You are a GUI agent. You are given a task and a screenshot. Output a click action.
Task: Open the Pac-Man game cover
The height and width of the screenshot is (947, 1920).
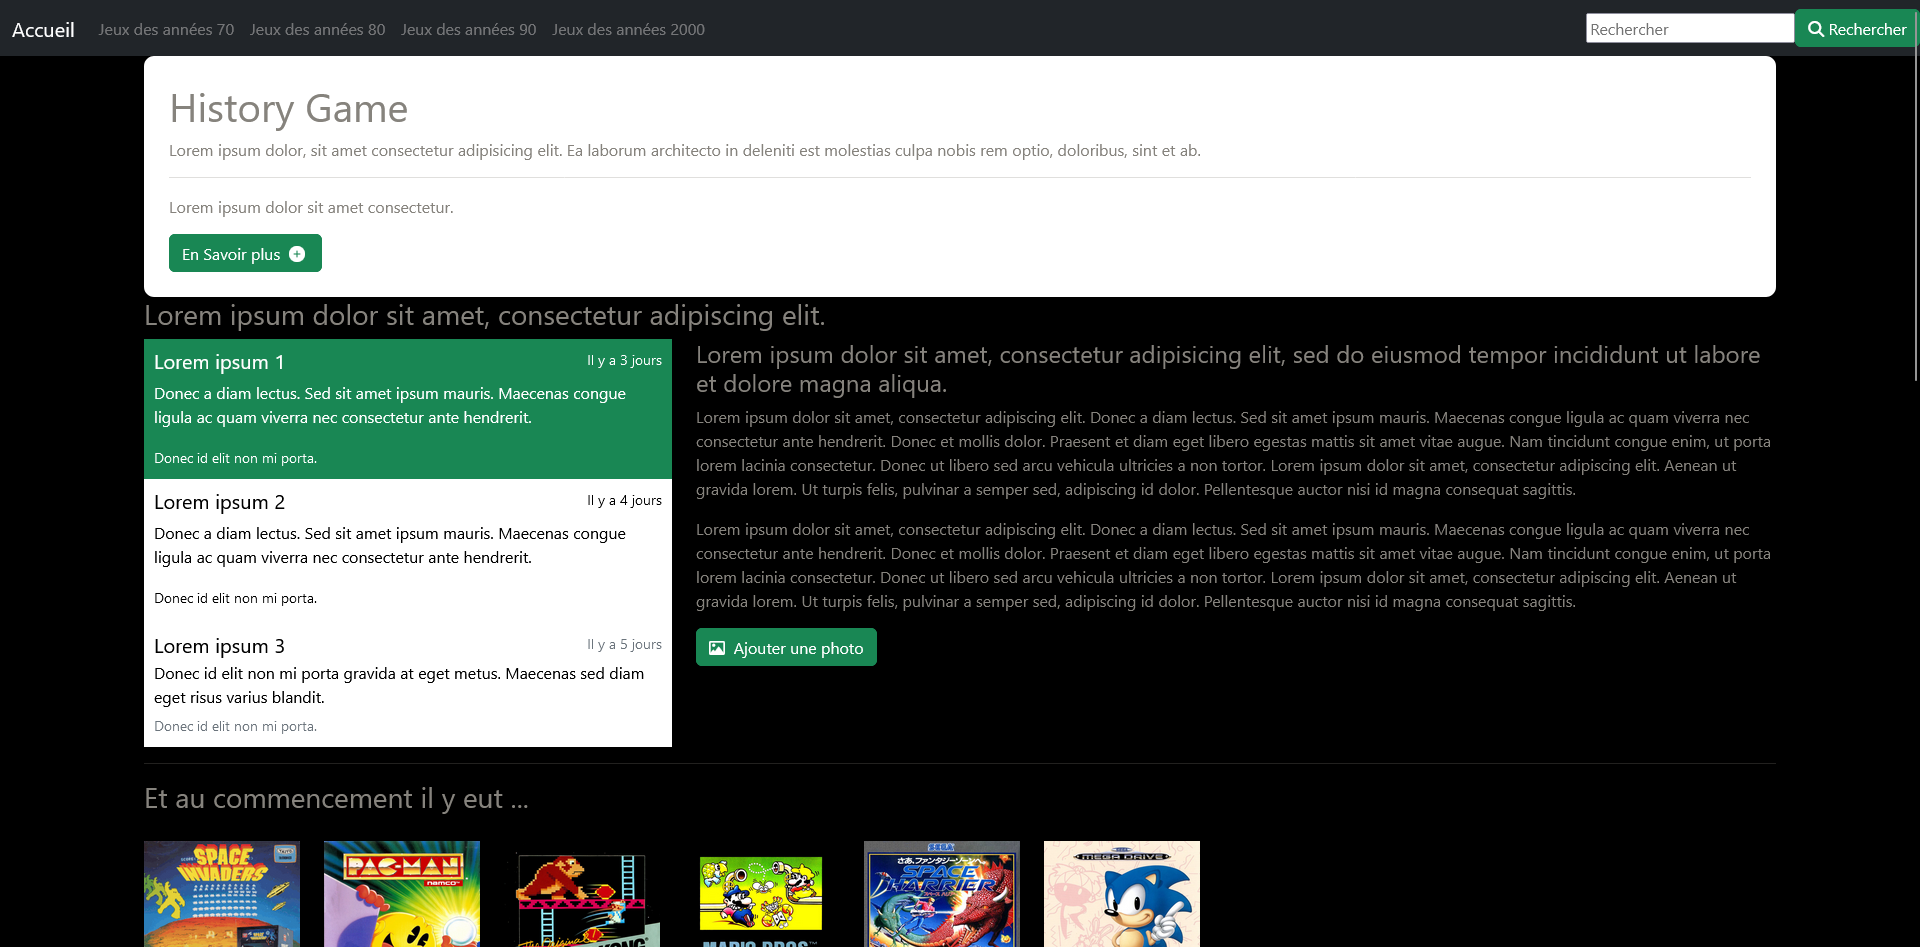[402, 893]
